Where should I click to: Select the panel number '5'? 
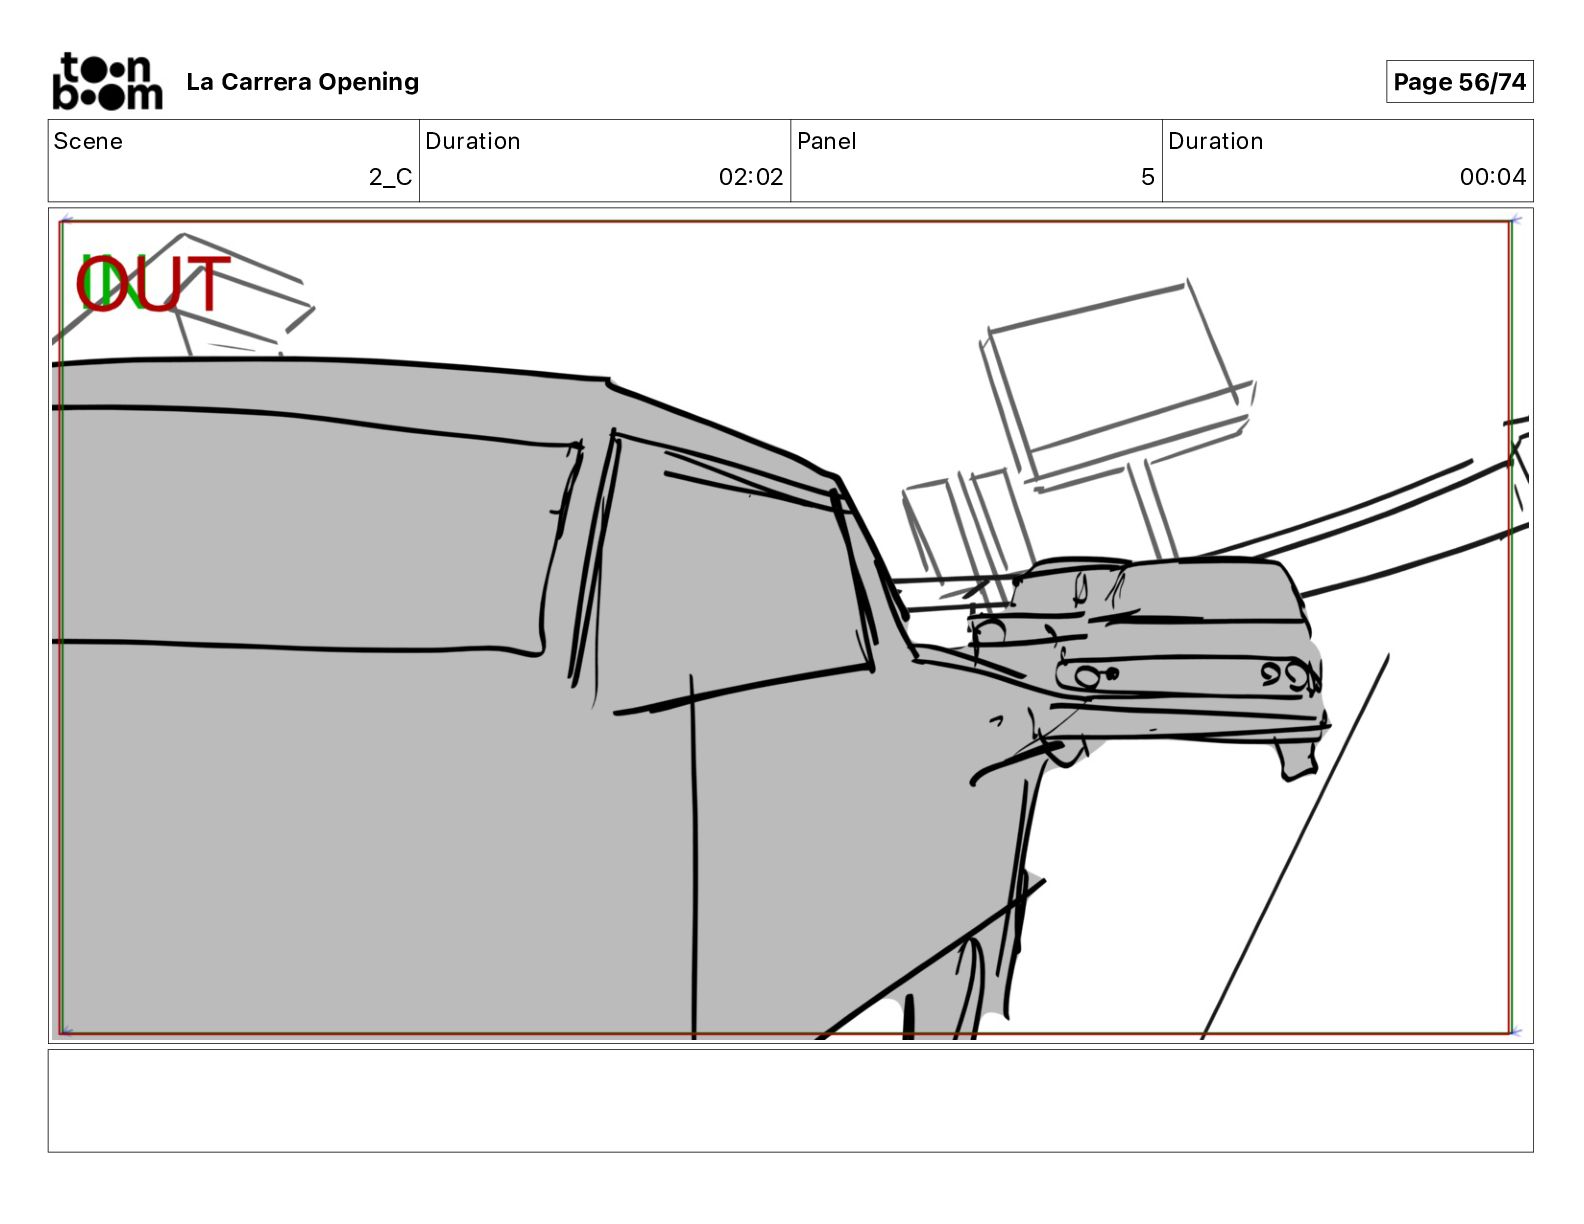[1148, 177]
